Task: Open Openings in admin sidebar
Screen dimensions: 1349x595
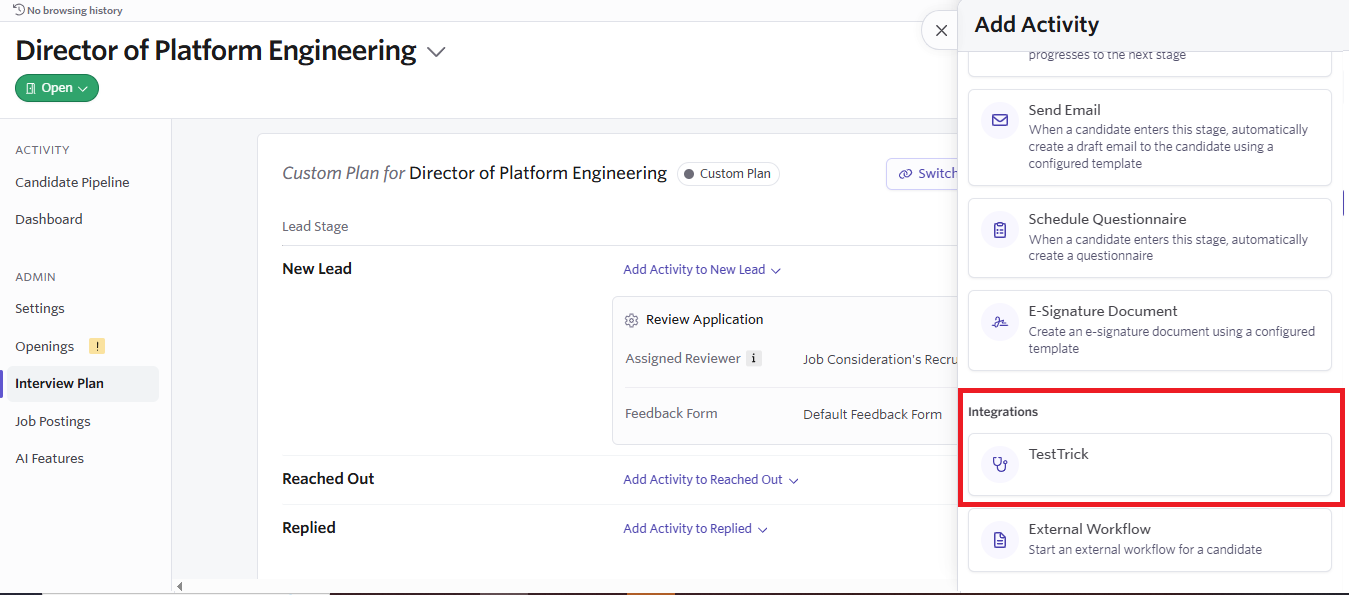Action: coord(45,346)
